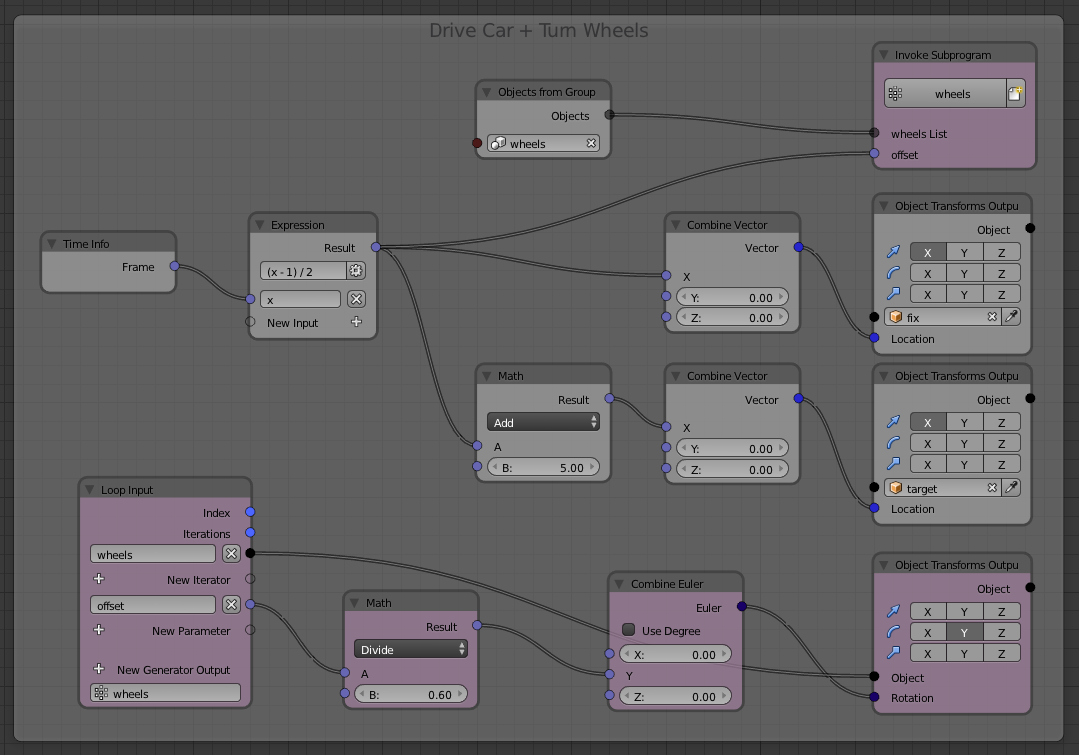Enable the Use Degree checkbox
The image size is (1079, 755).
tap(629, 631)
